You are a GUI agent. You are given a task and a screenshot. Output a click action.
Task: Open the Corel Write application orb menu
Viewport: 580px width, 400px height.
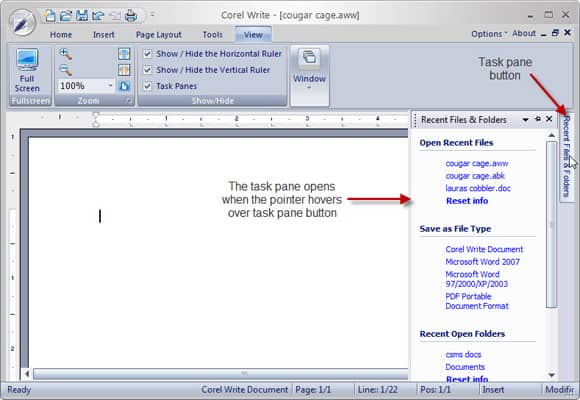click(x=23, y=23)
